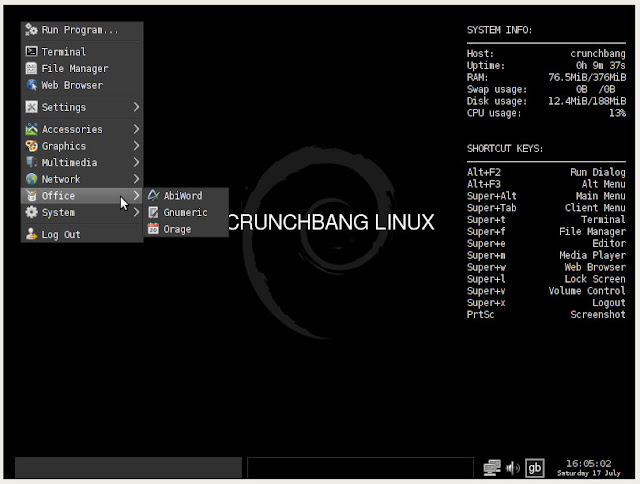Click the Run Dialog shortcut description
Viewport: 640px width, 484px height.
tap(598, 172)
